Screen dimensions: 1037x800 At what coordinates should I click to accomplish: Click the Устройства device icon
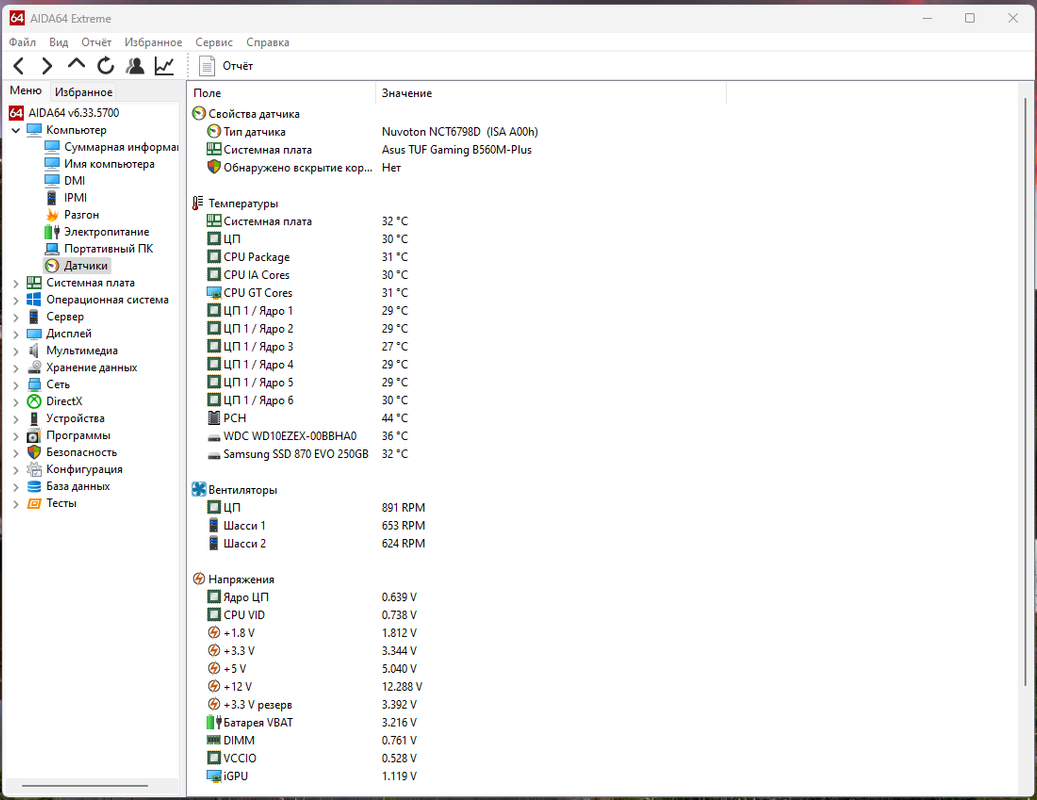34,419
